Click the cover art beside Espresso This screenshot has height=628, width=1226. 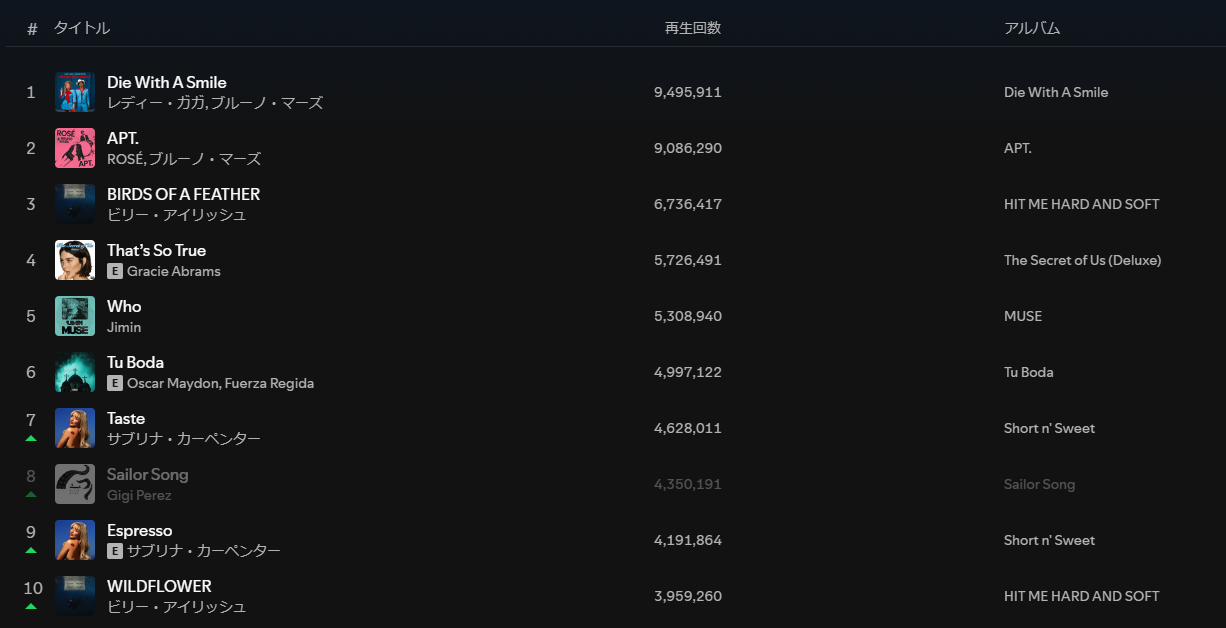tap(75, 540)
